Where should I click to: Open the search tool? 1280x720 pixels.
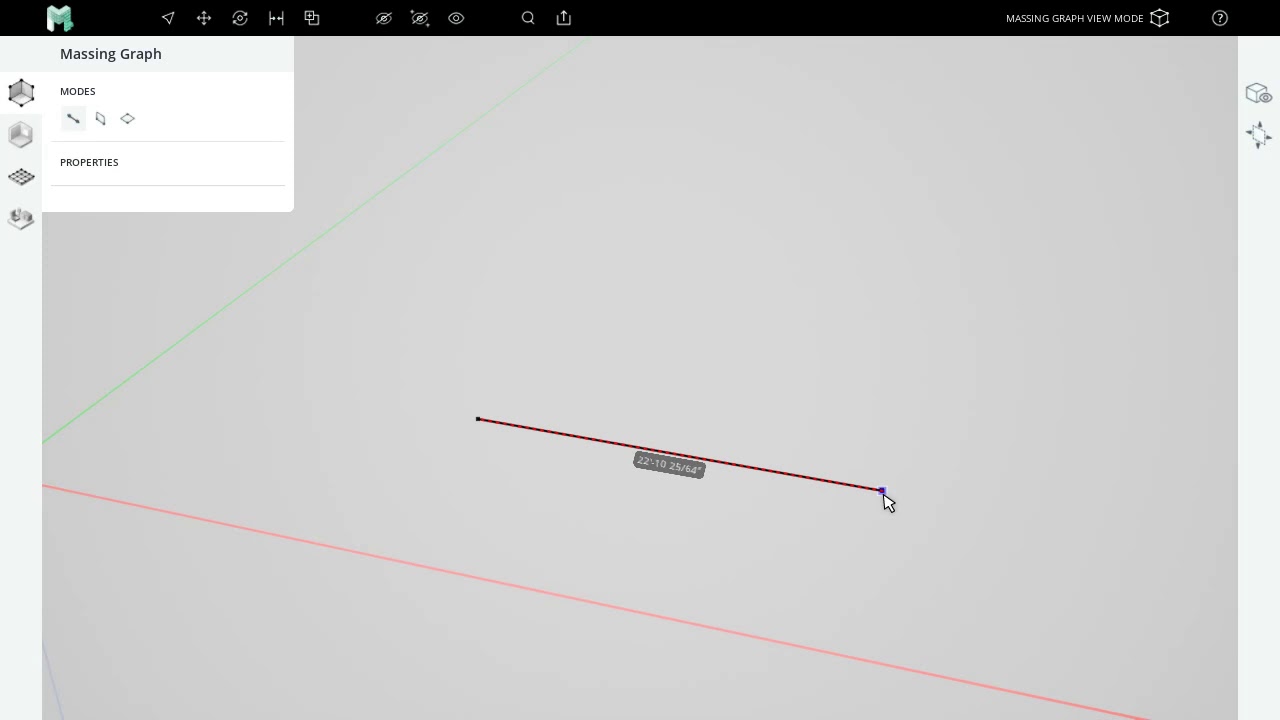528,18
